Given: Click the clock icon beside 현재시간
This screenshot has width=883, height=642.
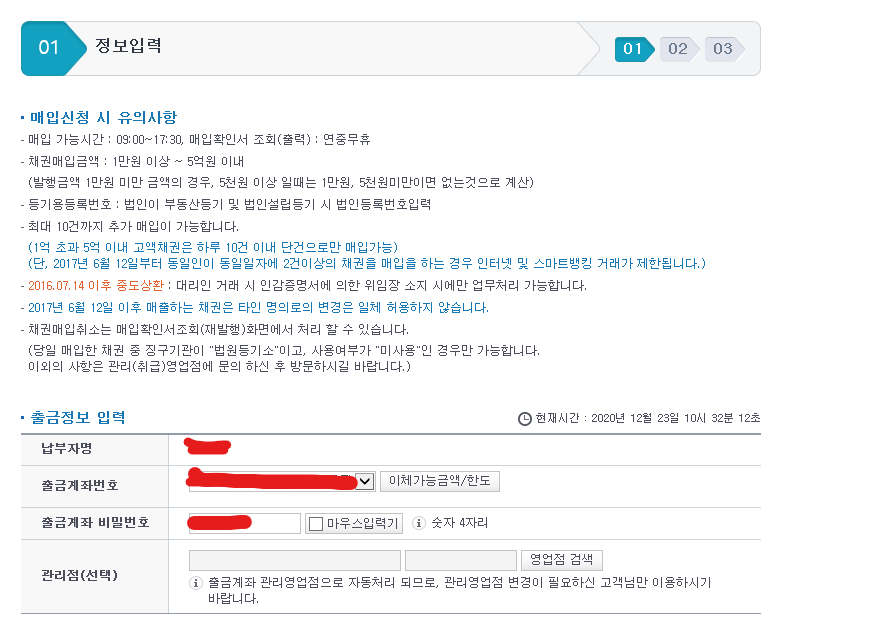Looking at the screenshot, I should point(525,420).
